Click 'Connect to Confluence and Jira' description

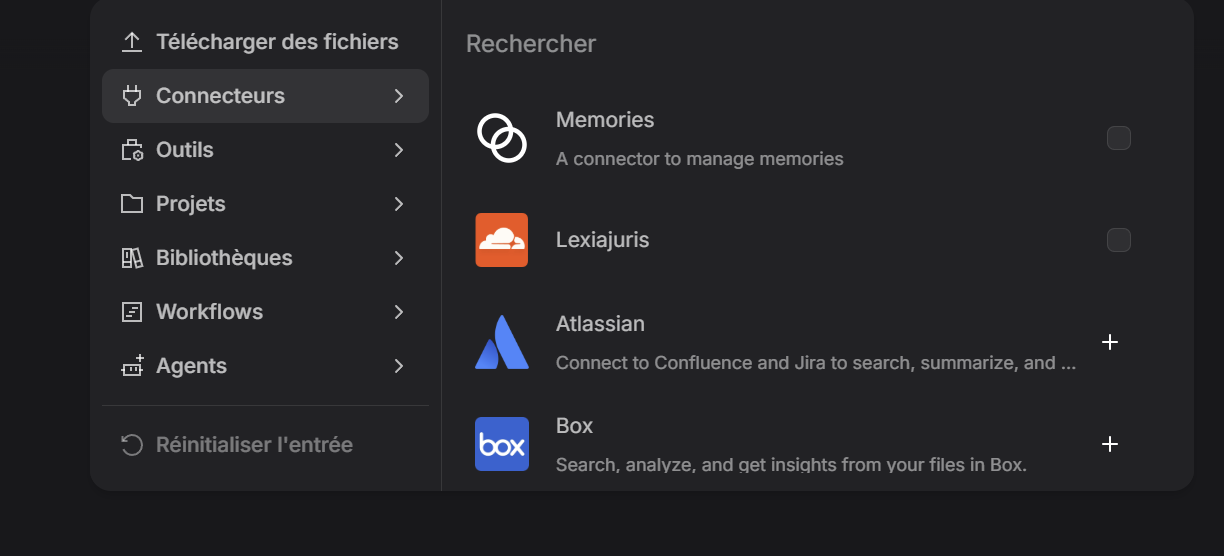tap(816, 363)
